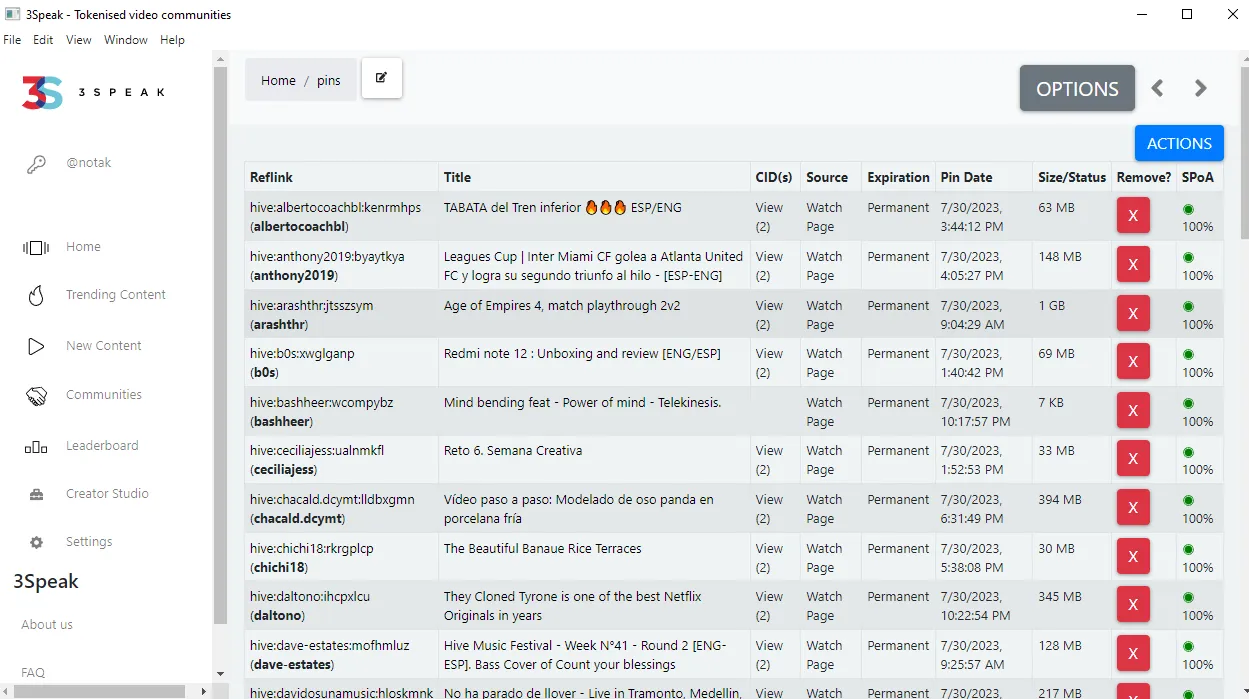Open the Edit menu
The width and height of the screenshot is (1249, 699).
(43, 40)
